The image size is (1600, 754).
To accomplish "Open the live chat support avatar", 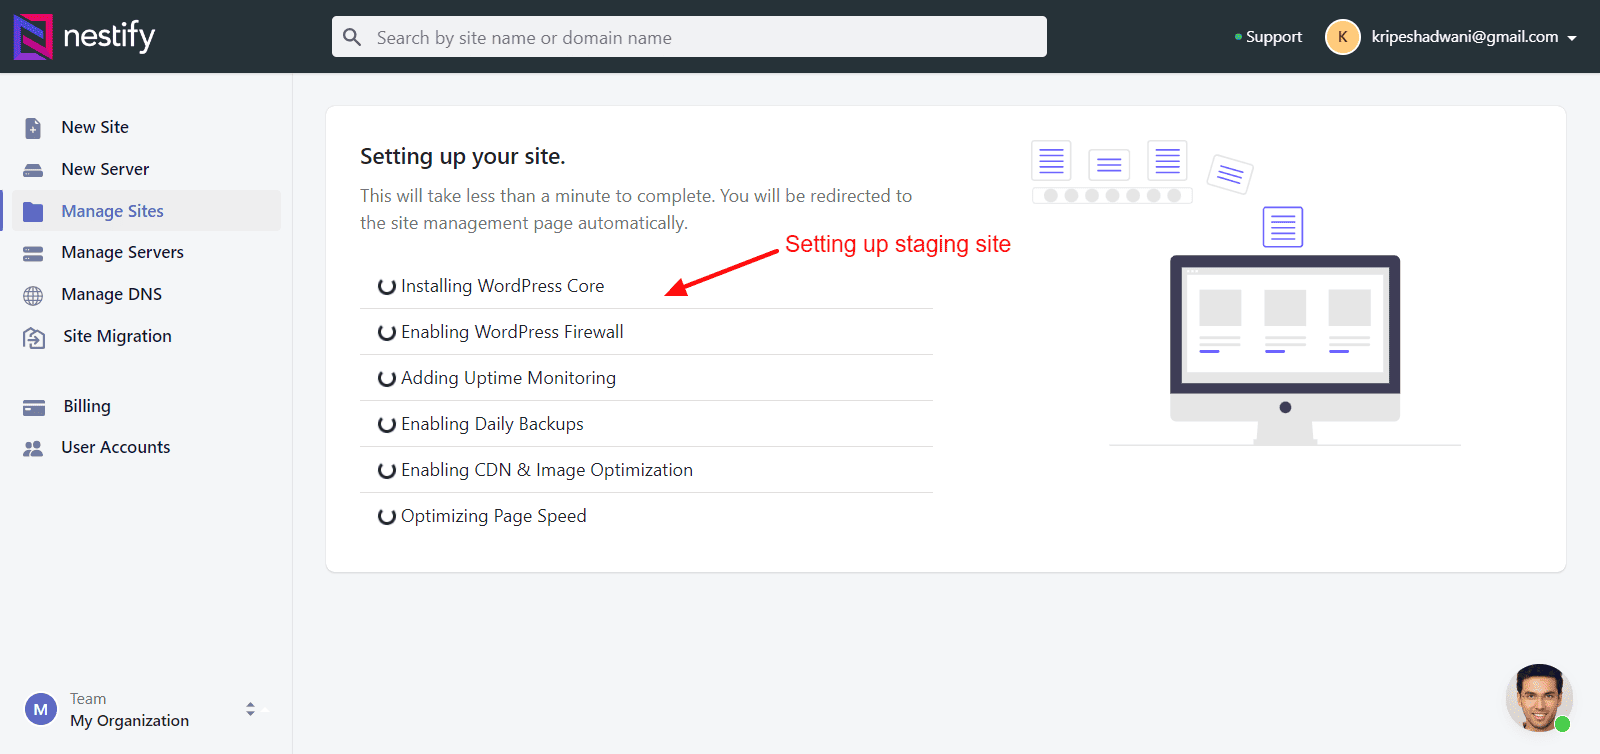I will click(x=1538, y=698).
